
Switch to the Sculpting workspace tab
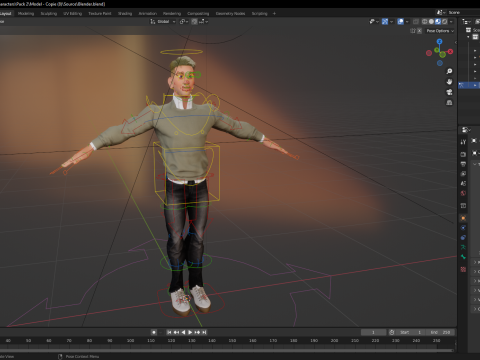(x=49, y=13)
